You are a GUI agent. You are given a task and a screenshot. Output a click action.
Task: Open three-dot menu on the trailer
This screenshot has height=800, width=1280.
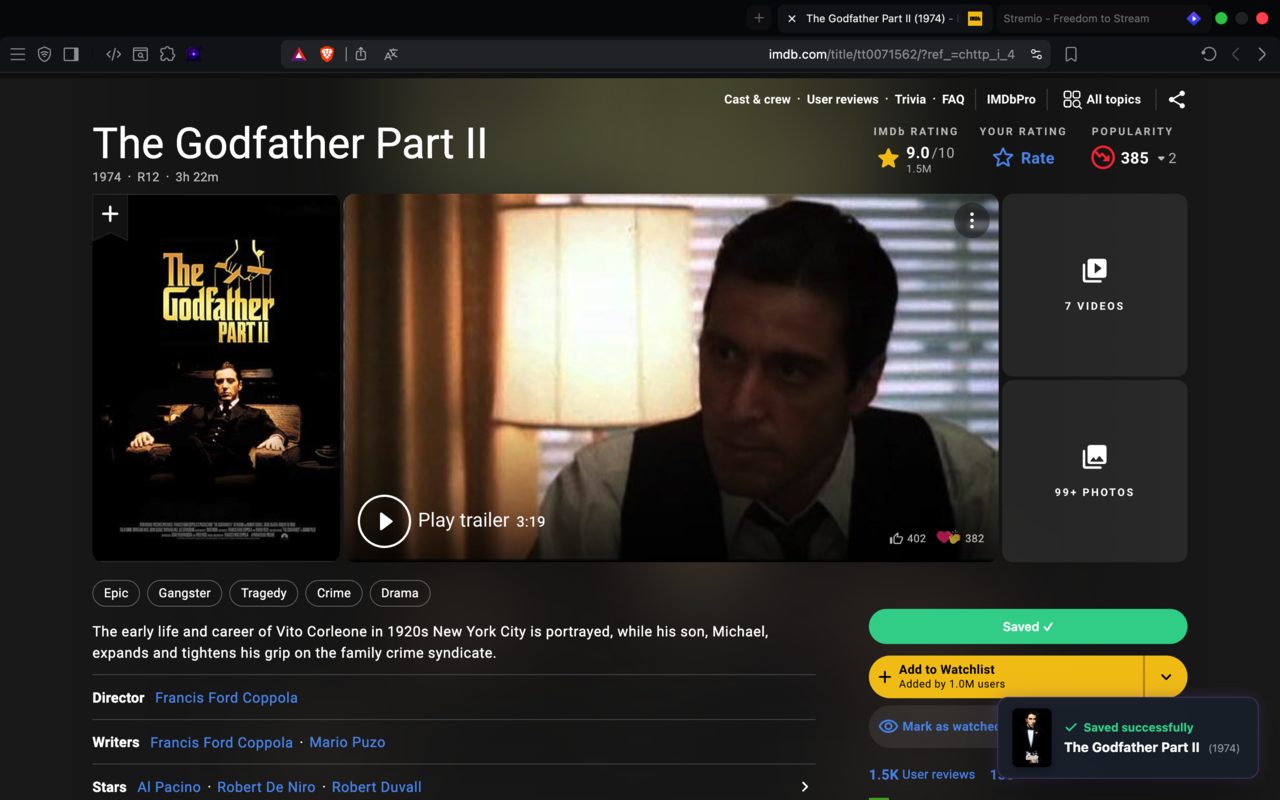point(971,221)
